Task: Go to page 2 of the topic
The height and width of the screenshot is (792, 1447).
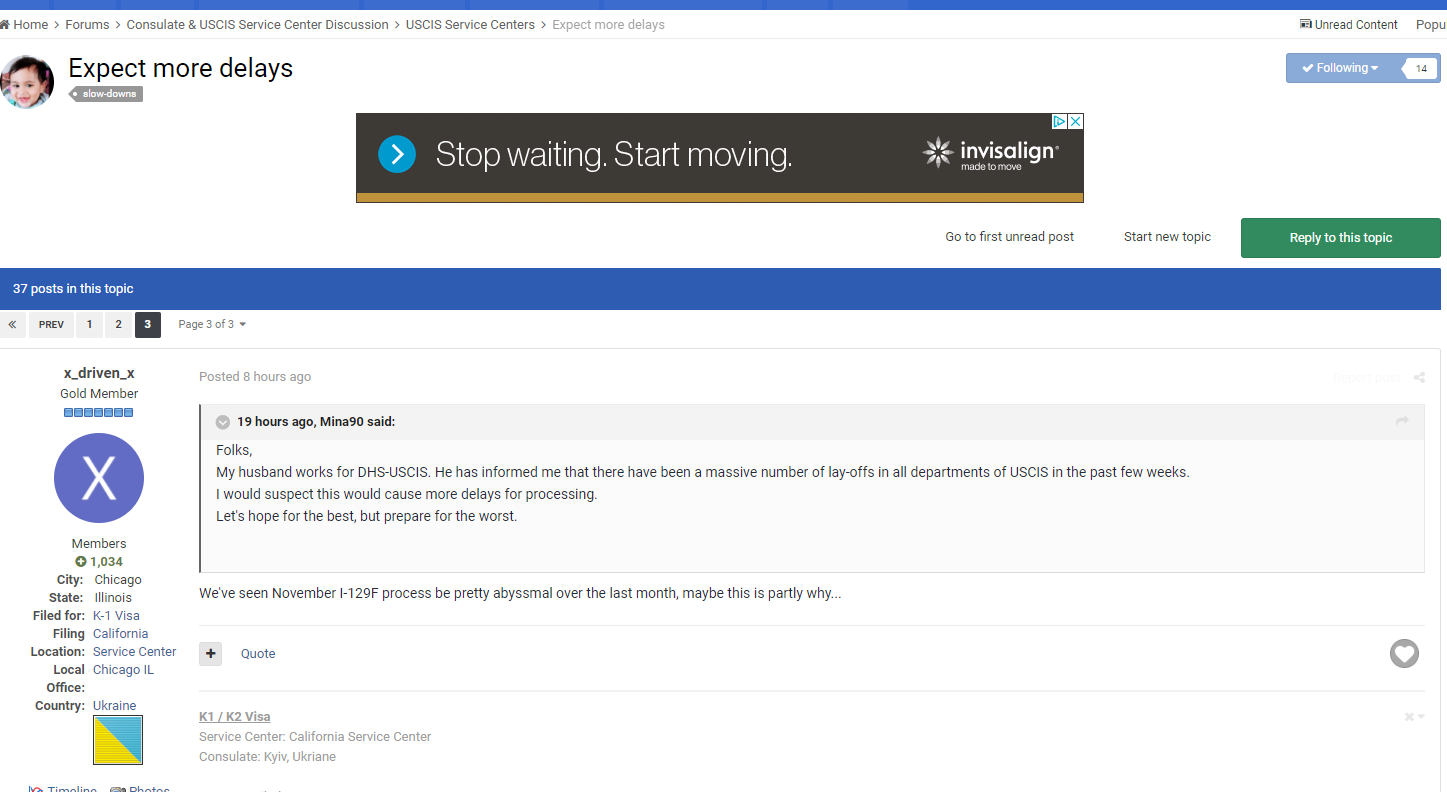Action: (118, 325)
